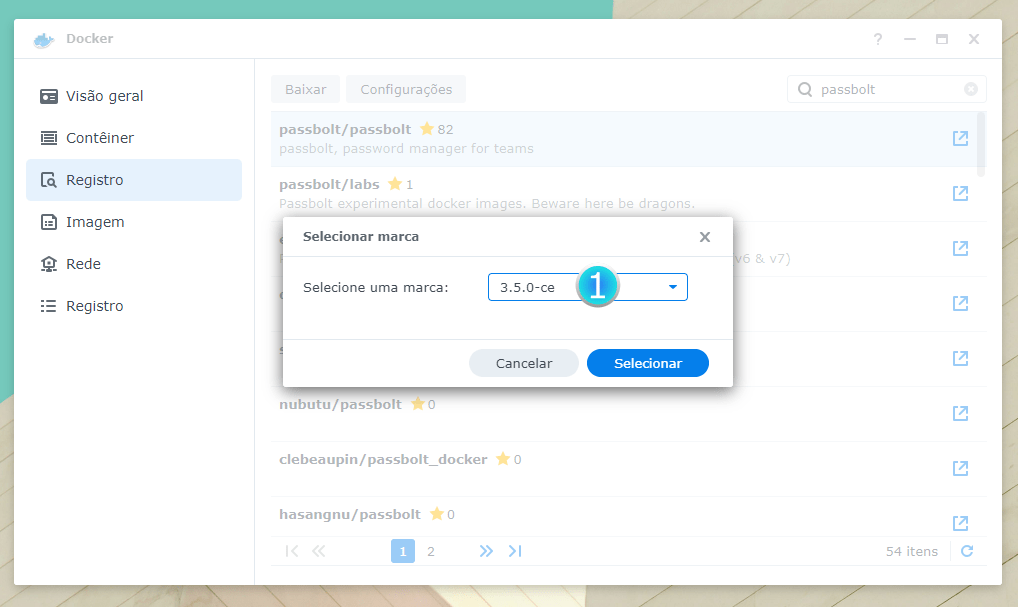Viewport: 1018px width, 607px height.
Task: Go to results page 2
Action: [x=431, y=551]
